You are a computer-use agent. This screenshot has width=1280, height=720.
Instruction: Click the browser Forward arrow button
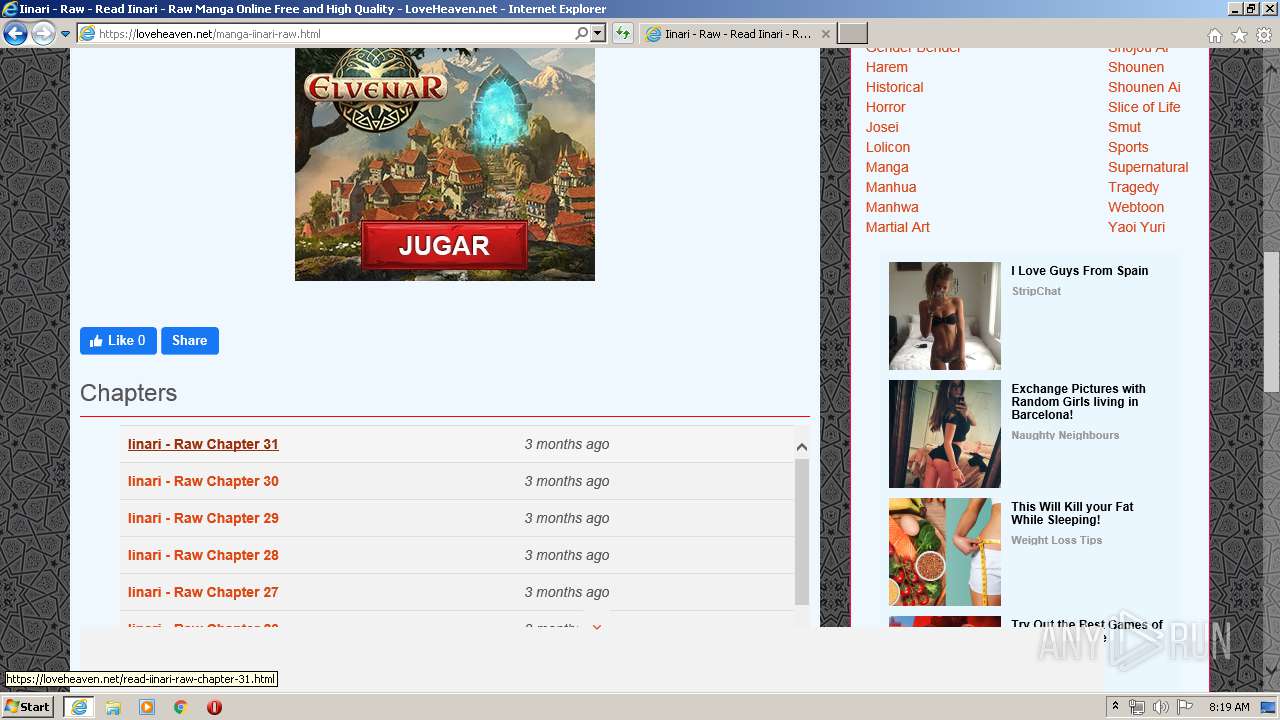tap(43, 34)
